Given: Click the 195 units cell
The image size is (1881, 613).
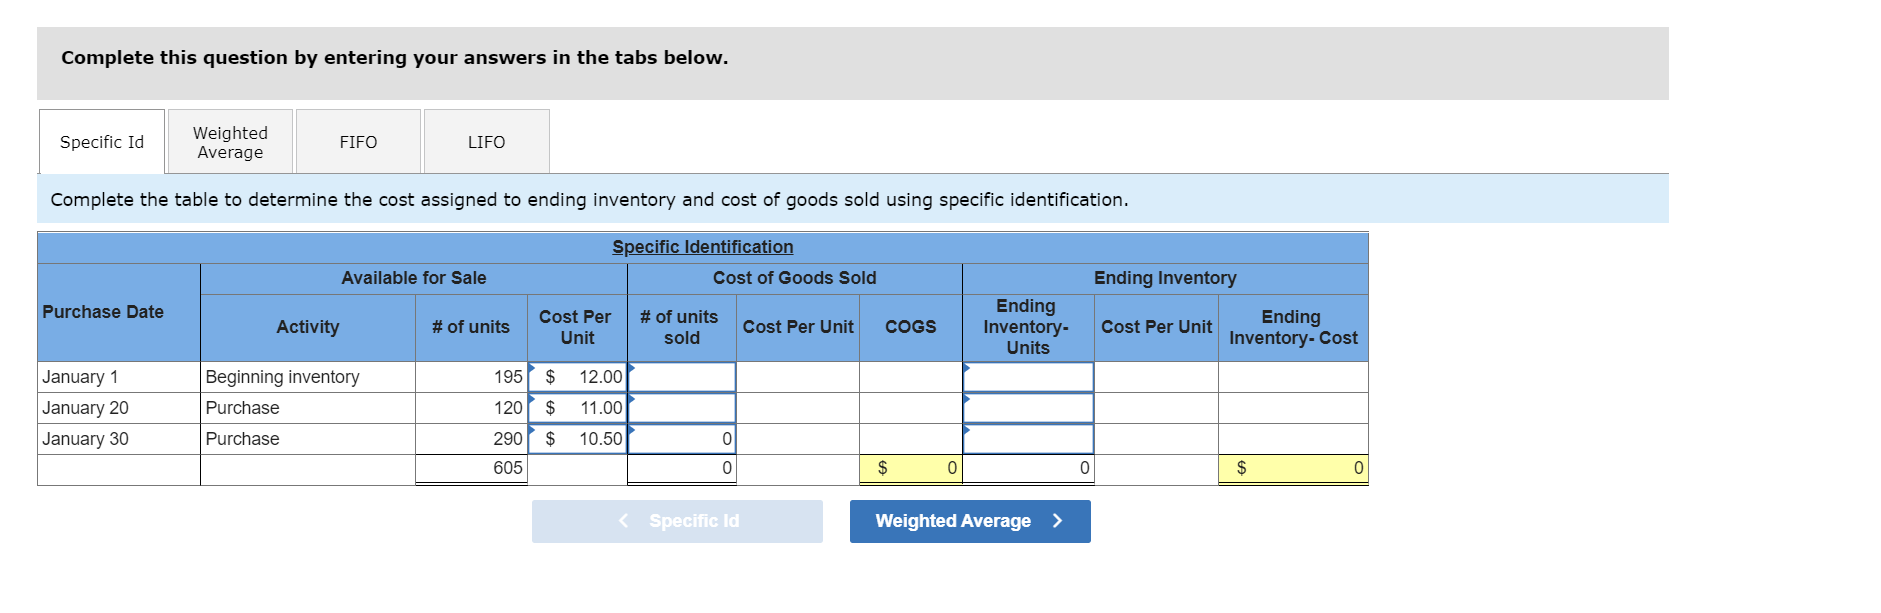Looking at the screenshot, I should pyautogui.click(x=471, y=377).
